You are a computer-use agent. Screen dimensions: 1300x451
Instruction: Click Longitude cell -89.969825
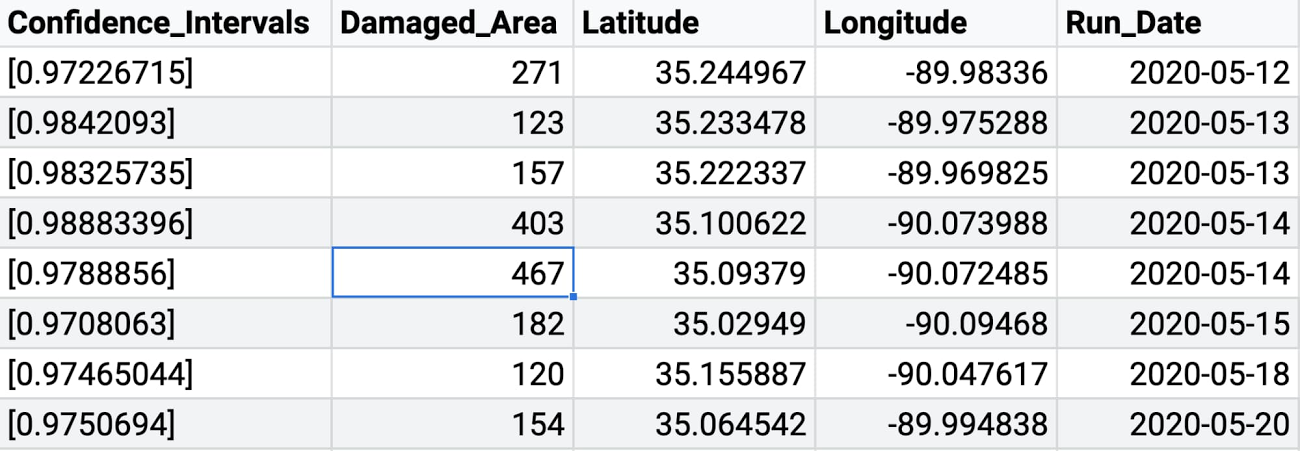pyautogui.click(x=936, y=172)
